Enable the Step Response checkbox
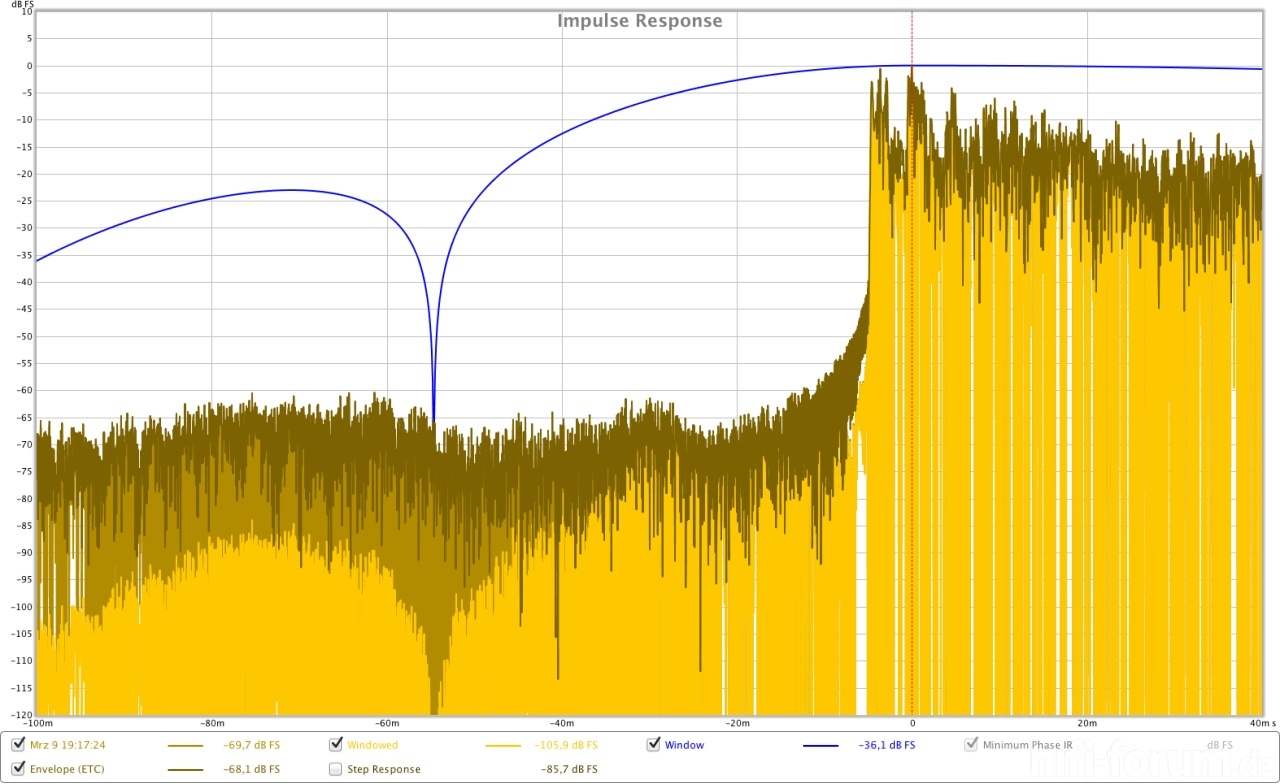1280x784 pixels. coord(336,769)
